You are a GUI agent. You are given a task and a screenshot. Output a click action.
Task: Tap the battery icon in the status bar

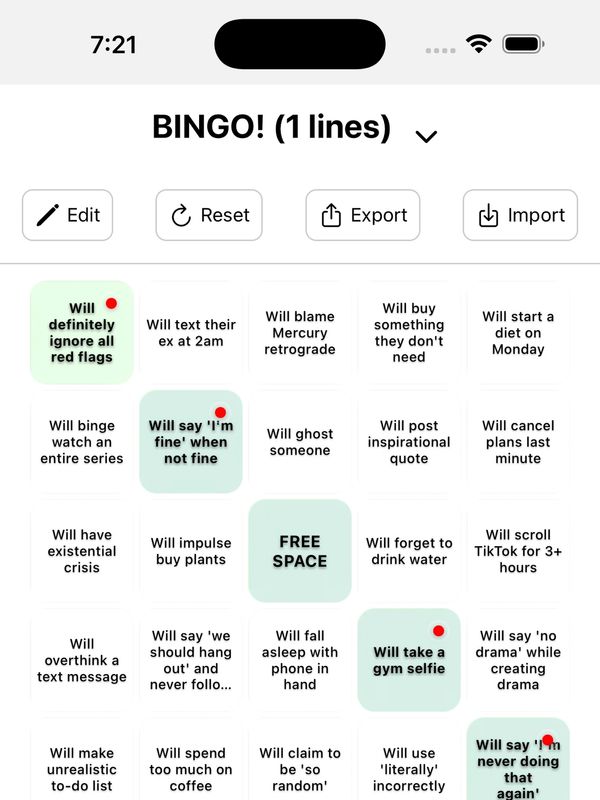pyautogui.click(x=523, y=43)
